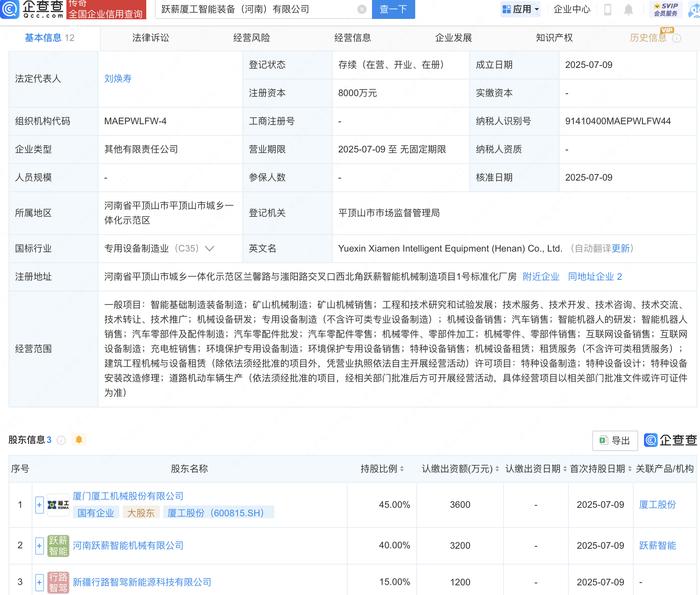The height and width of the screenshot is (595, 700).
Task: Click the 跃薪智能 green logo thumbnail
Action: (x=58, y=545)
